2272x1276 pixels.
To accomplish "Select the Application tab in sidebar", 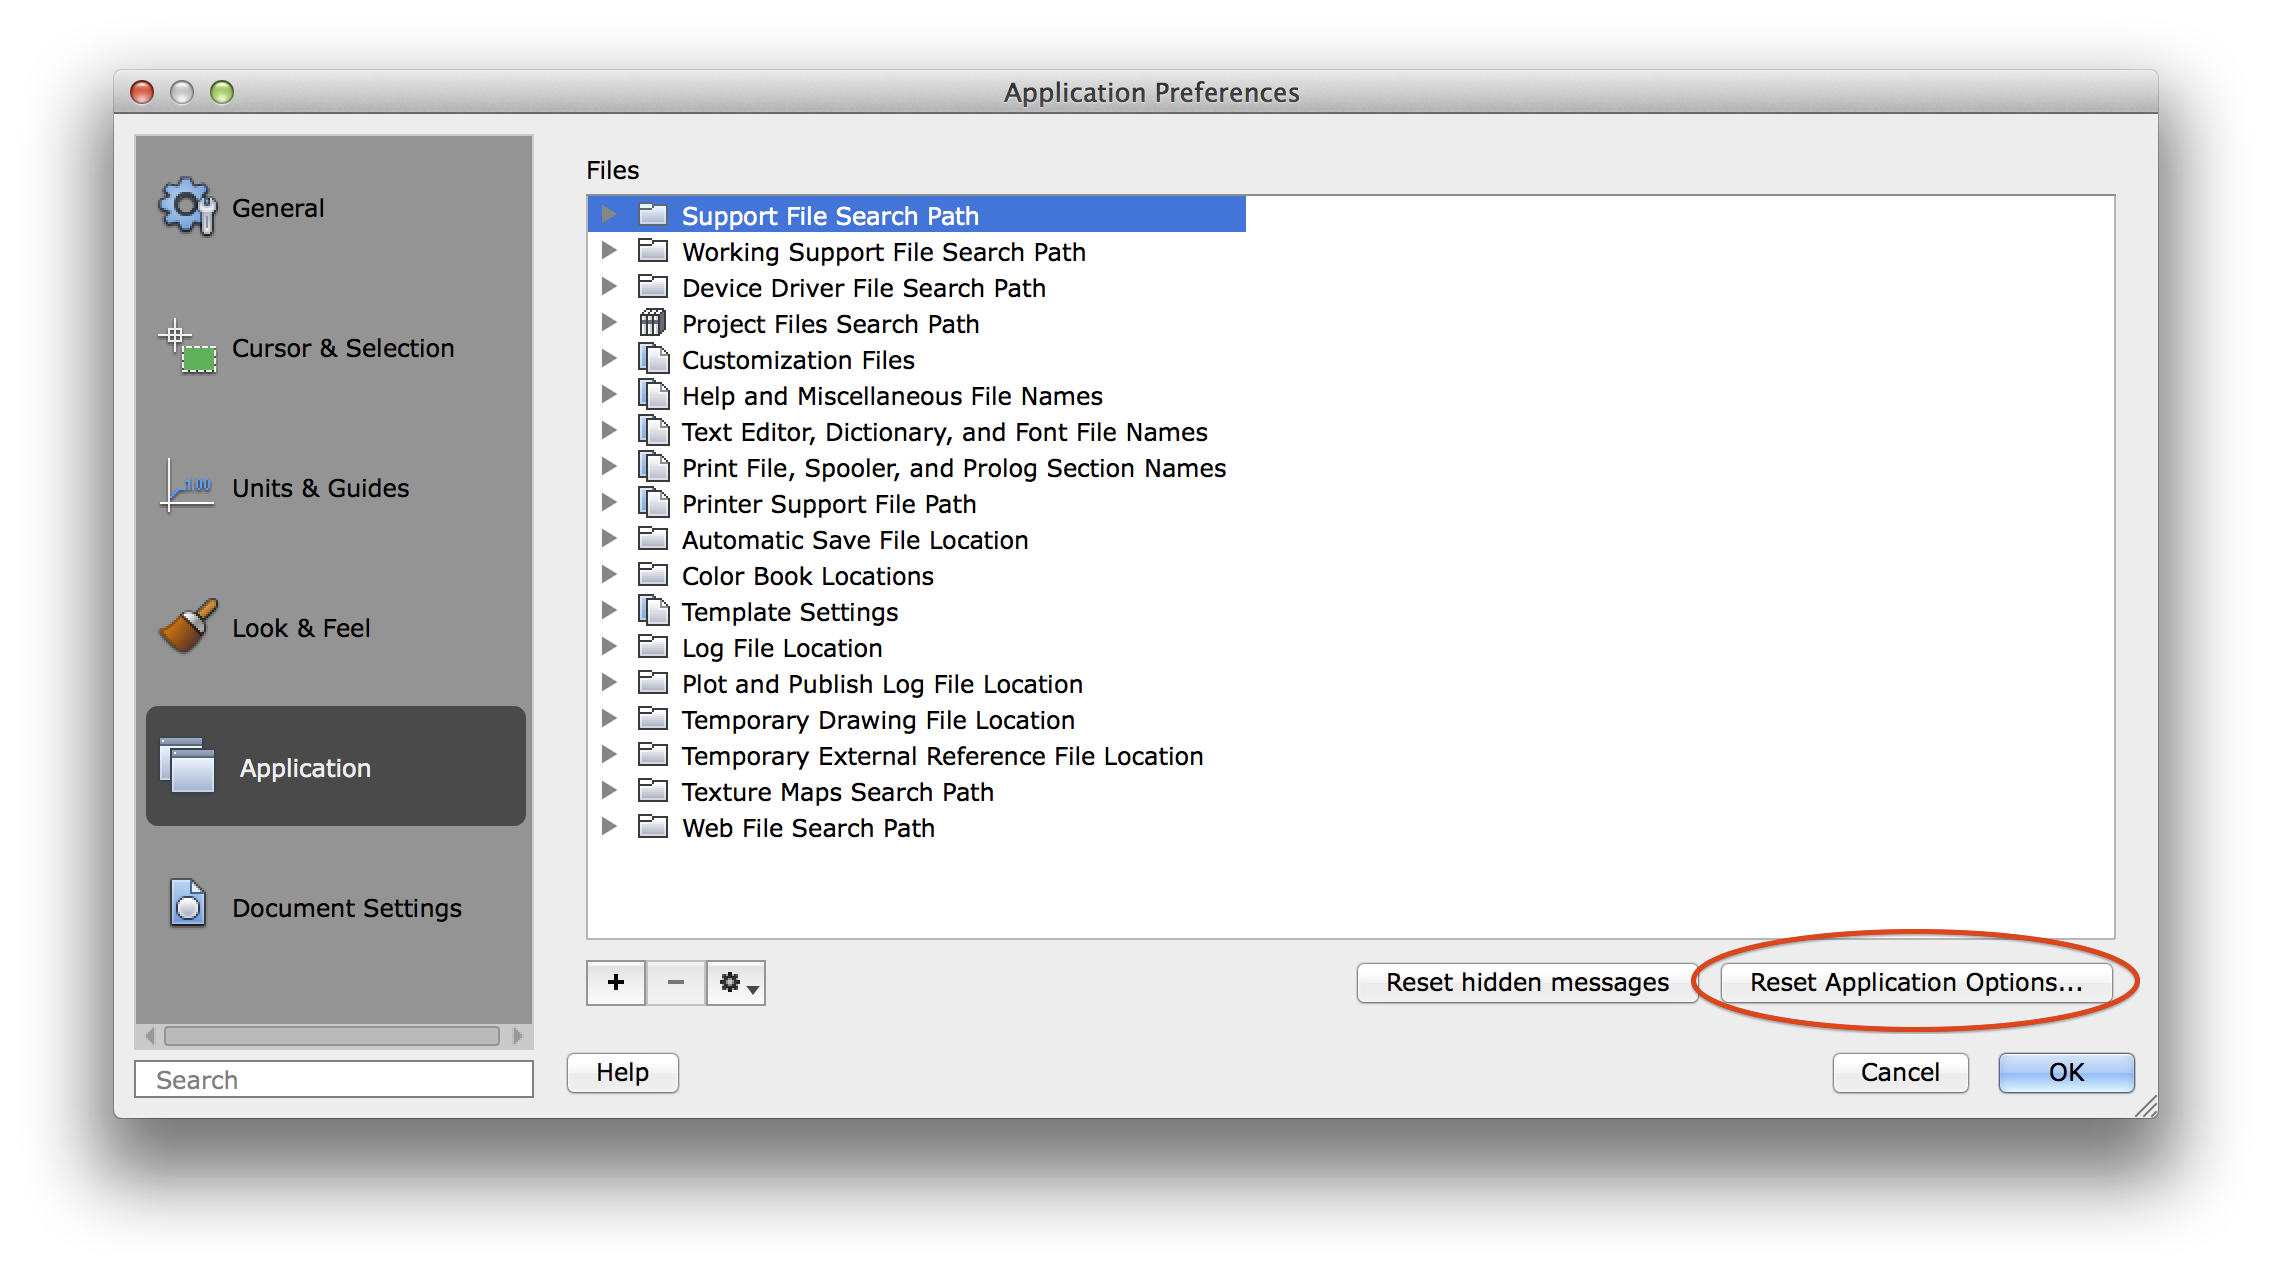I will pos(334,766).
